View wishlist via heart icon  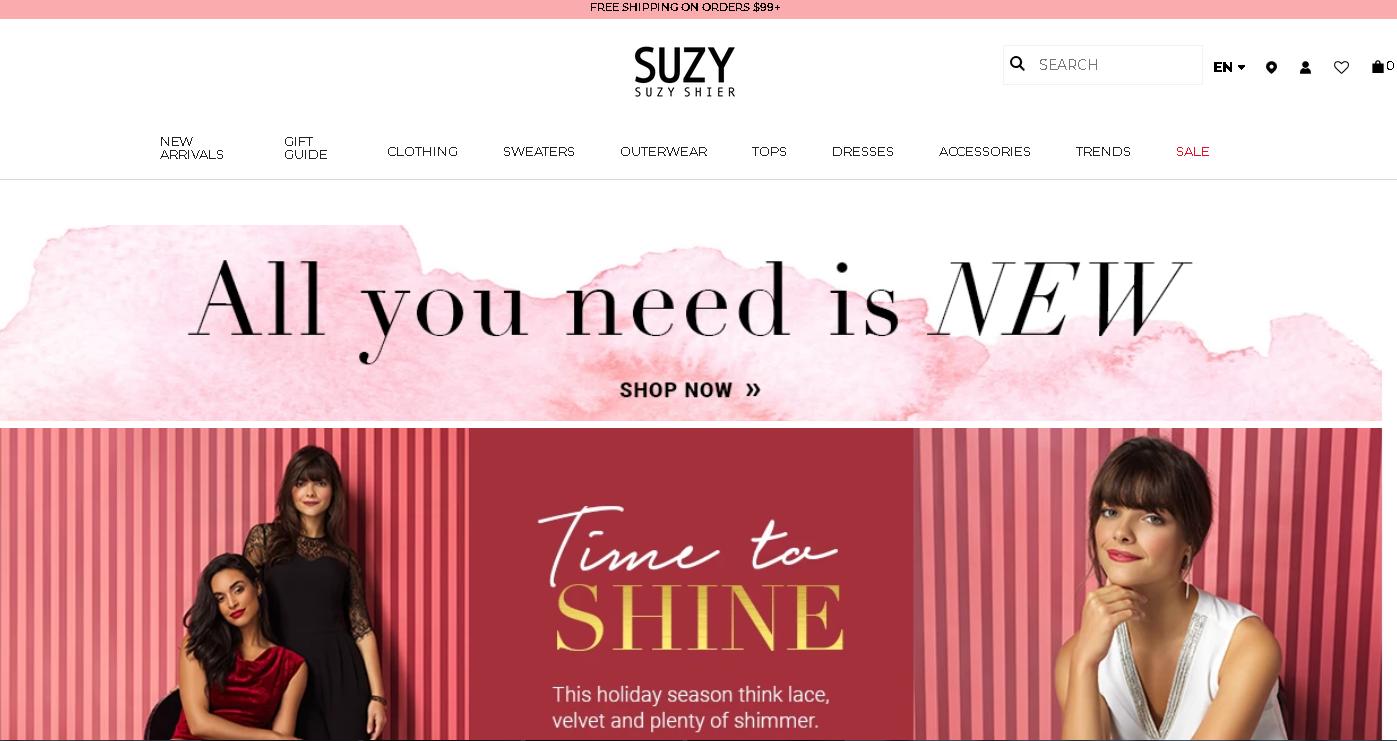(1341, 67)
